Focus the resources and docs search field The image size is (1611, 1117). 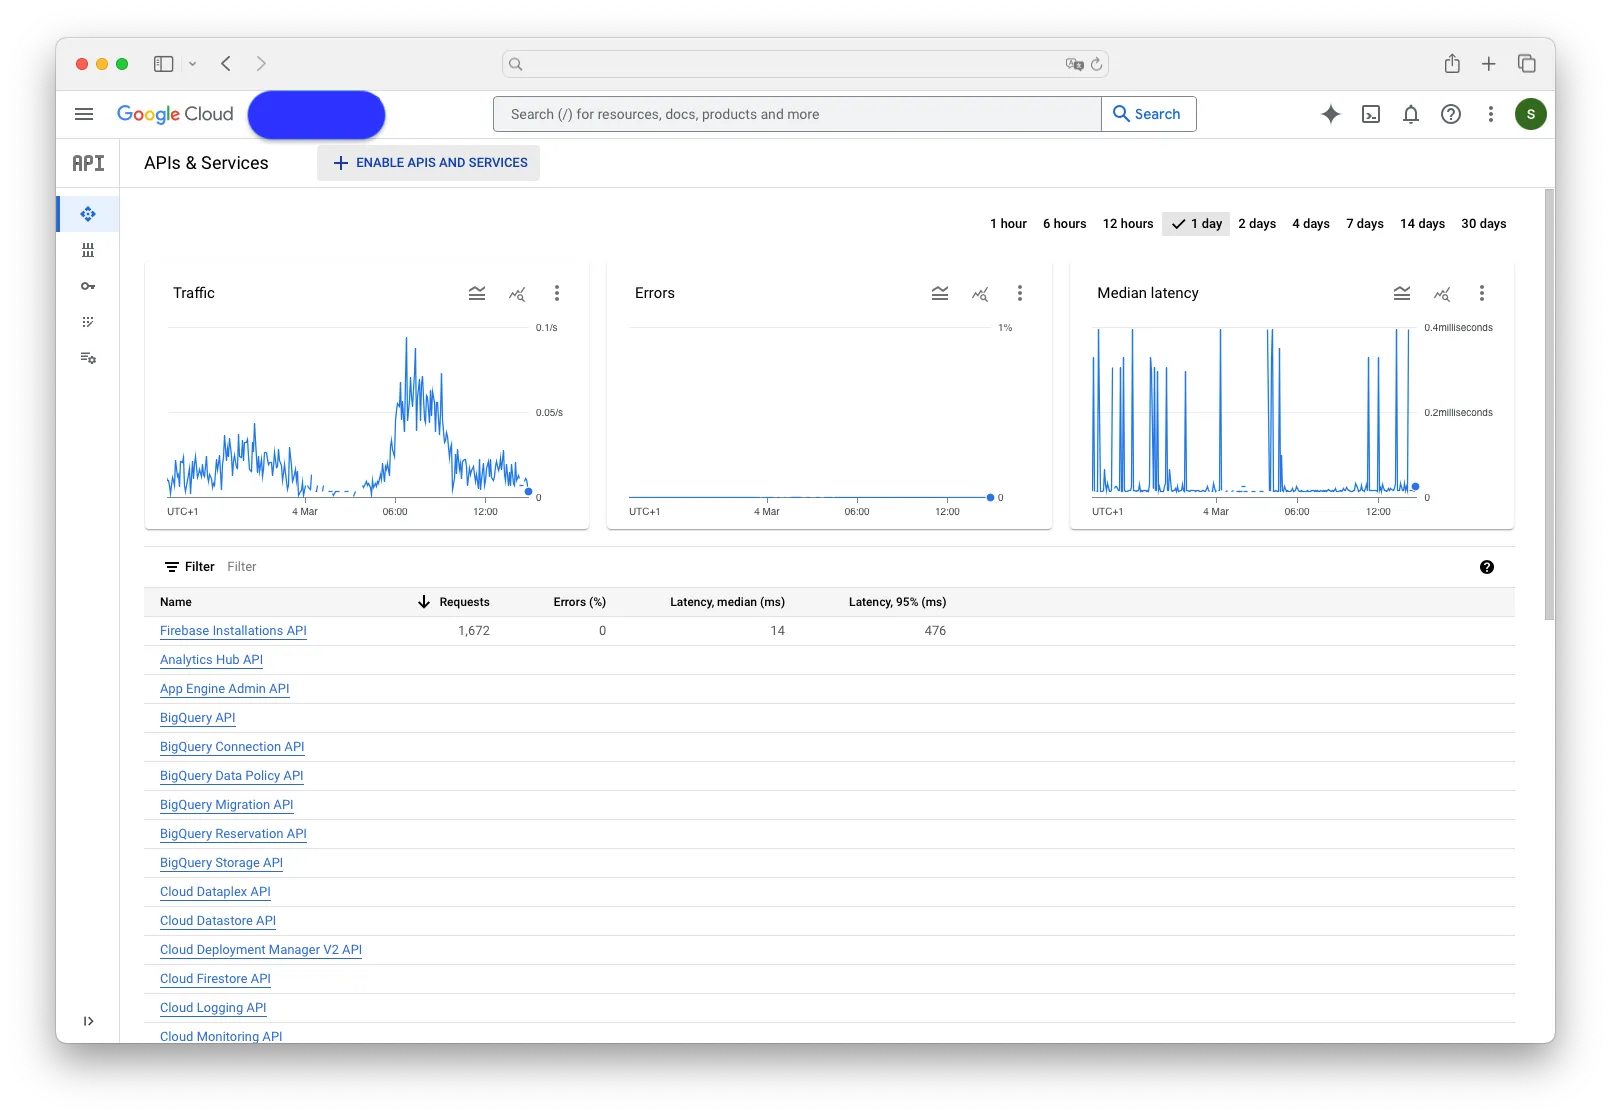[797, 114]
